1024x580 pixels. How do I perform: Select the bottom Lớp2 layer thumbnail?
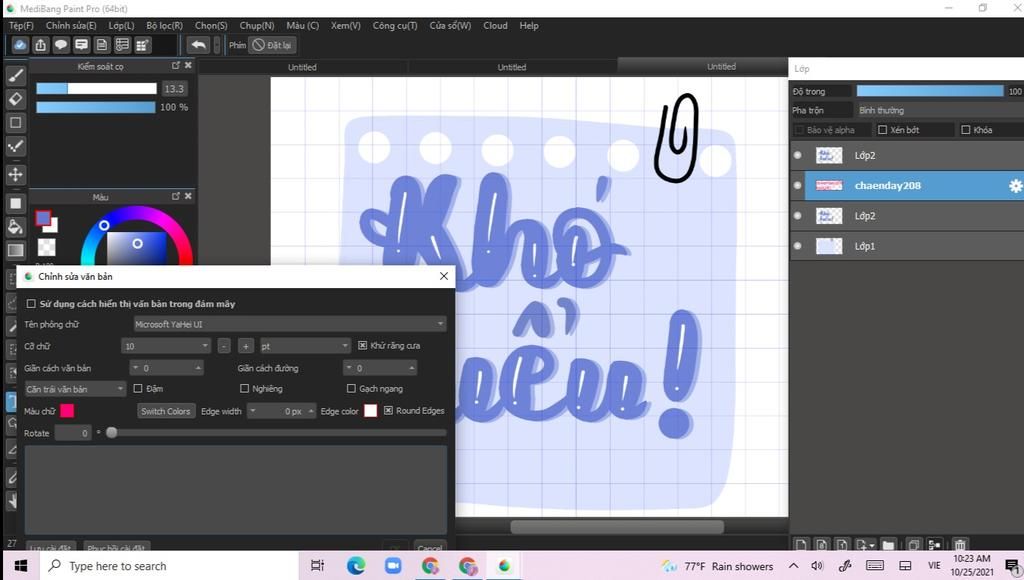coord(829,216)
